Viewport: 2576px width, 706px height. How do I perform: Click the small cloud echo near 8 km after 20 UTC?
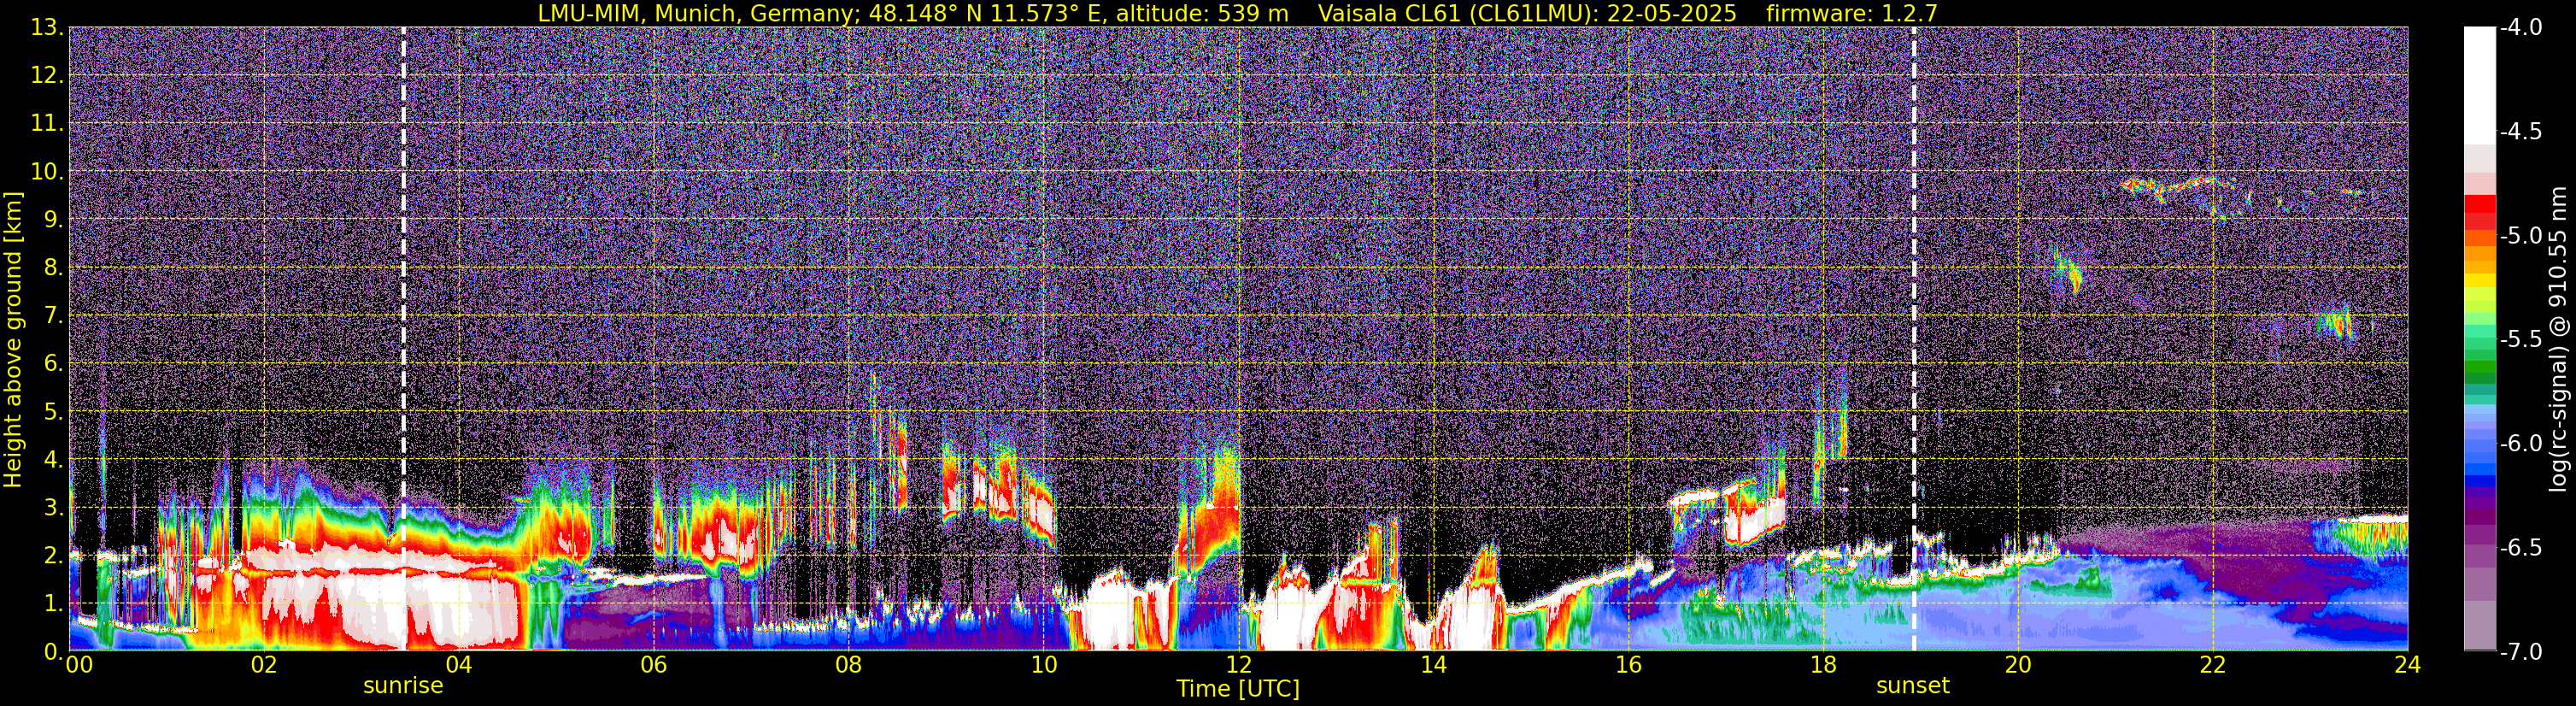coord(2071,272)
